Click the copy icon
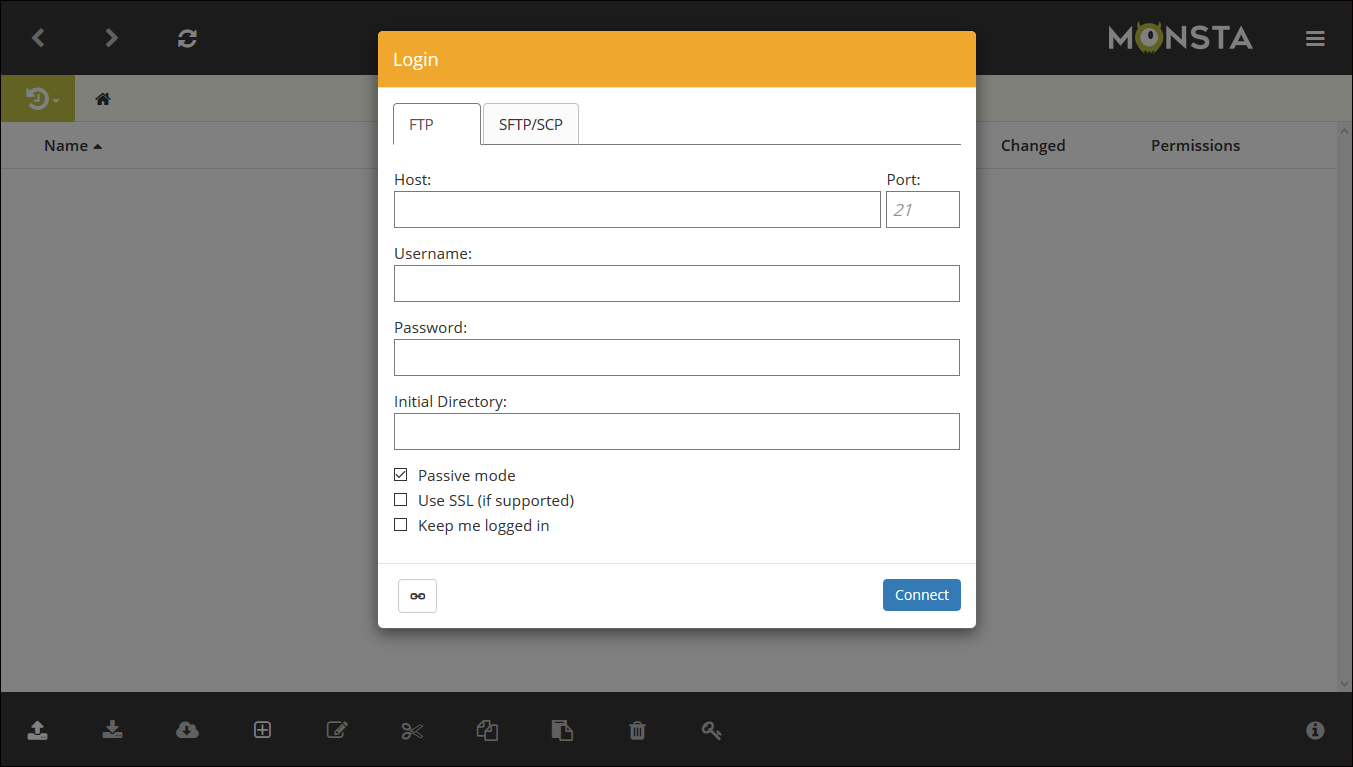 [487, 730]
